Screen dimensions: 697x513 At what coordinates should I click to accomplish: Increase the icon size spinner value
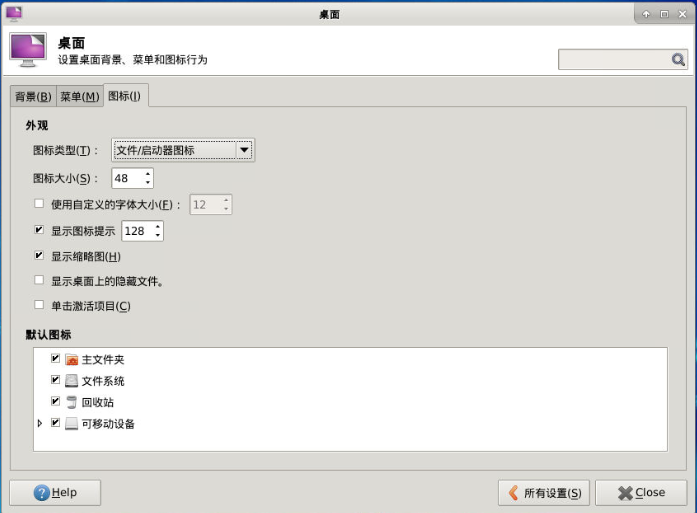(x=148, y=174)
